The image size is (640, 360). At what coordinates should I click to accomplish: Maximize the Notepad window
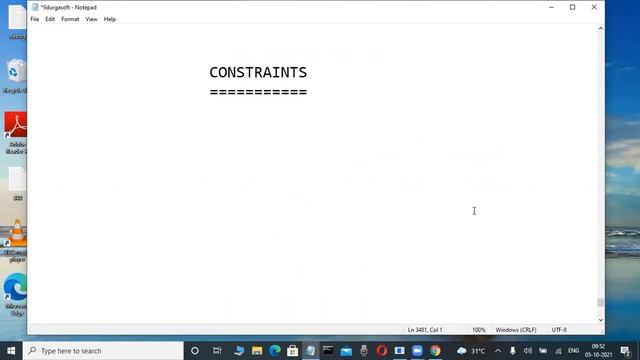tap(573, 7)
